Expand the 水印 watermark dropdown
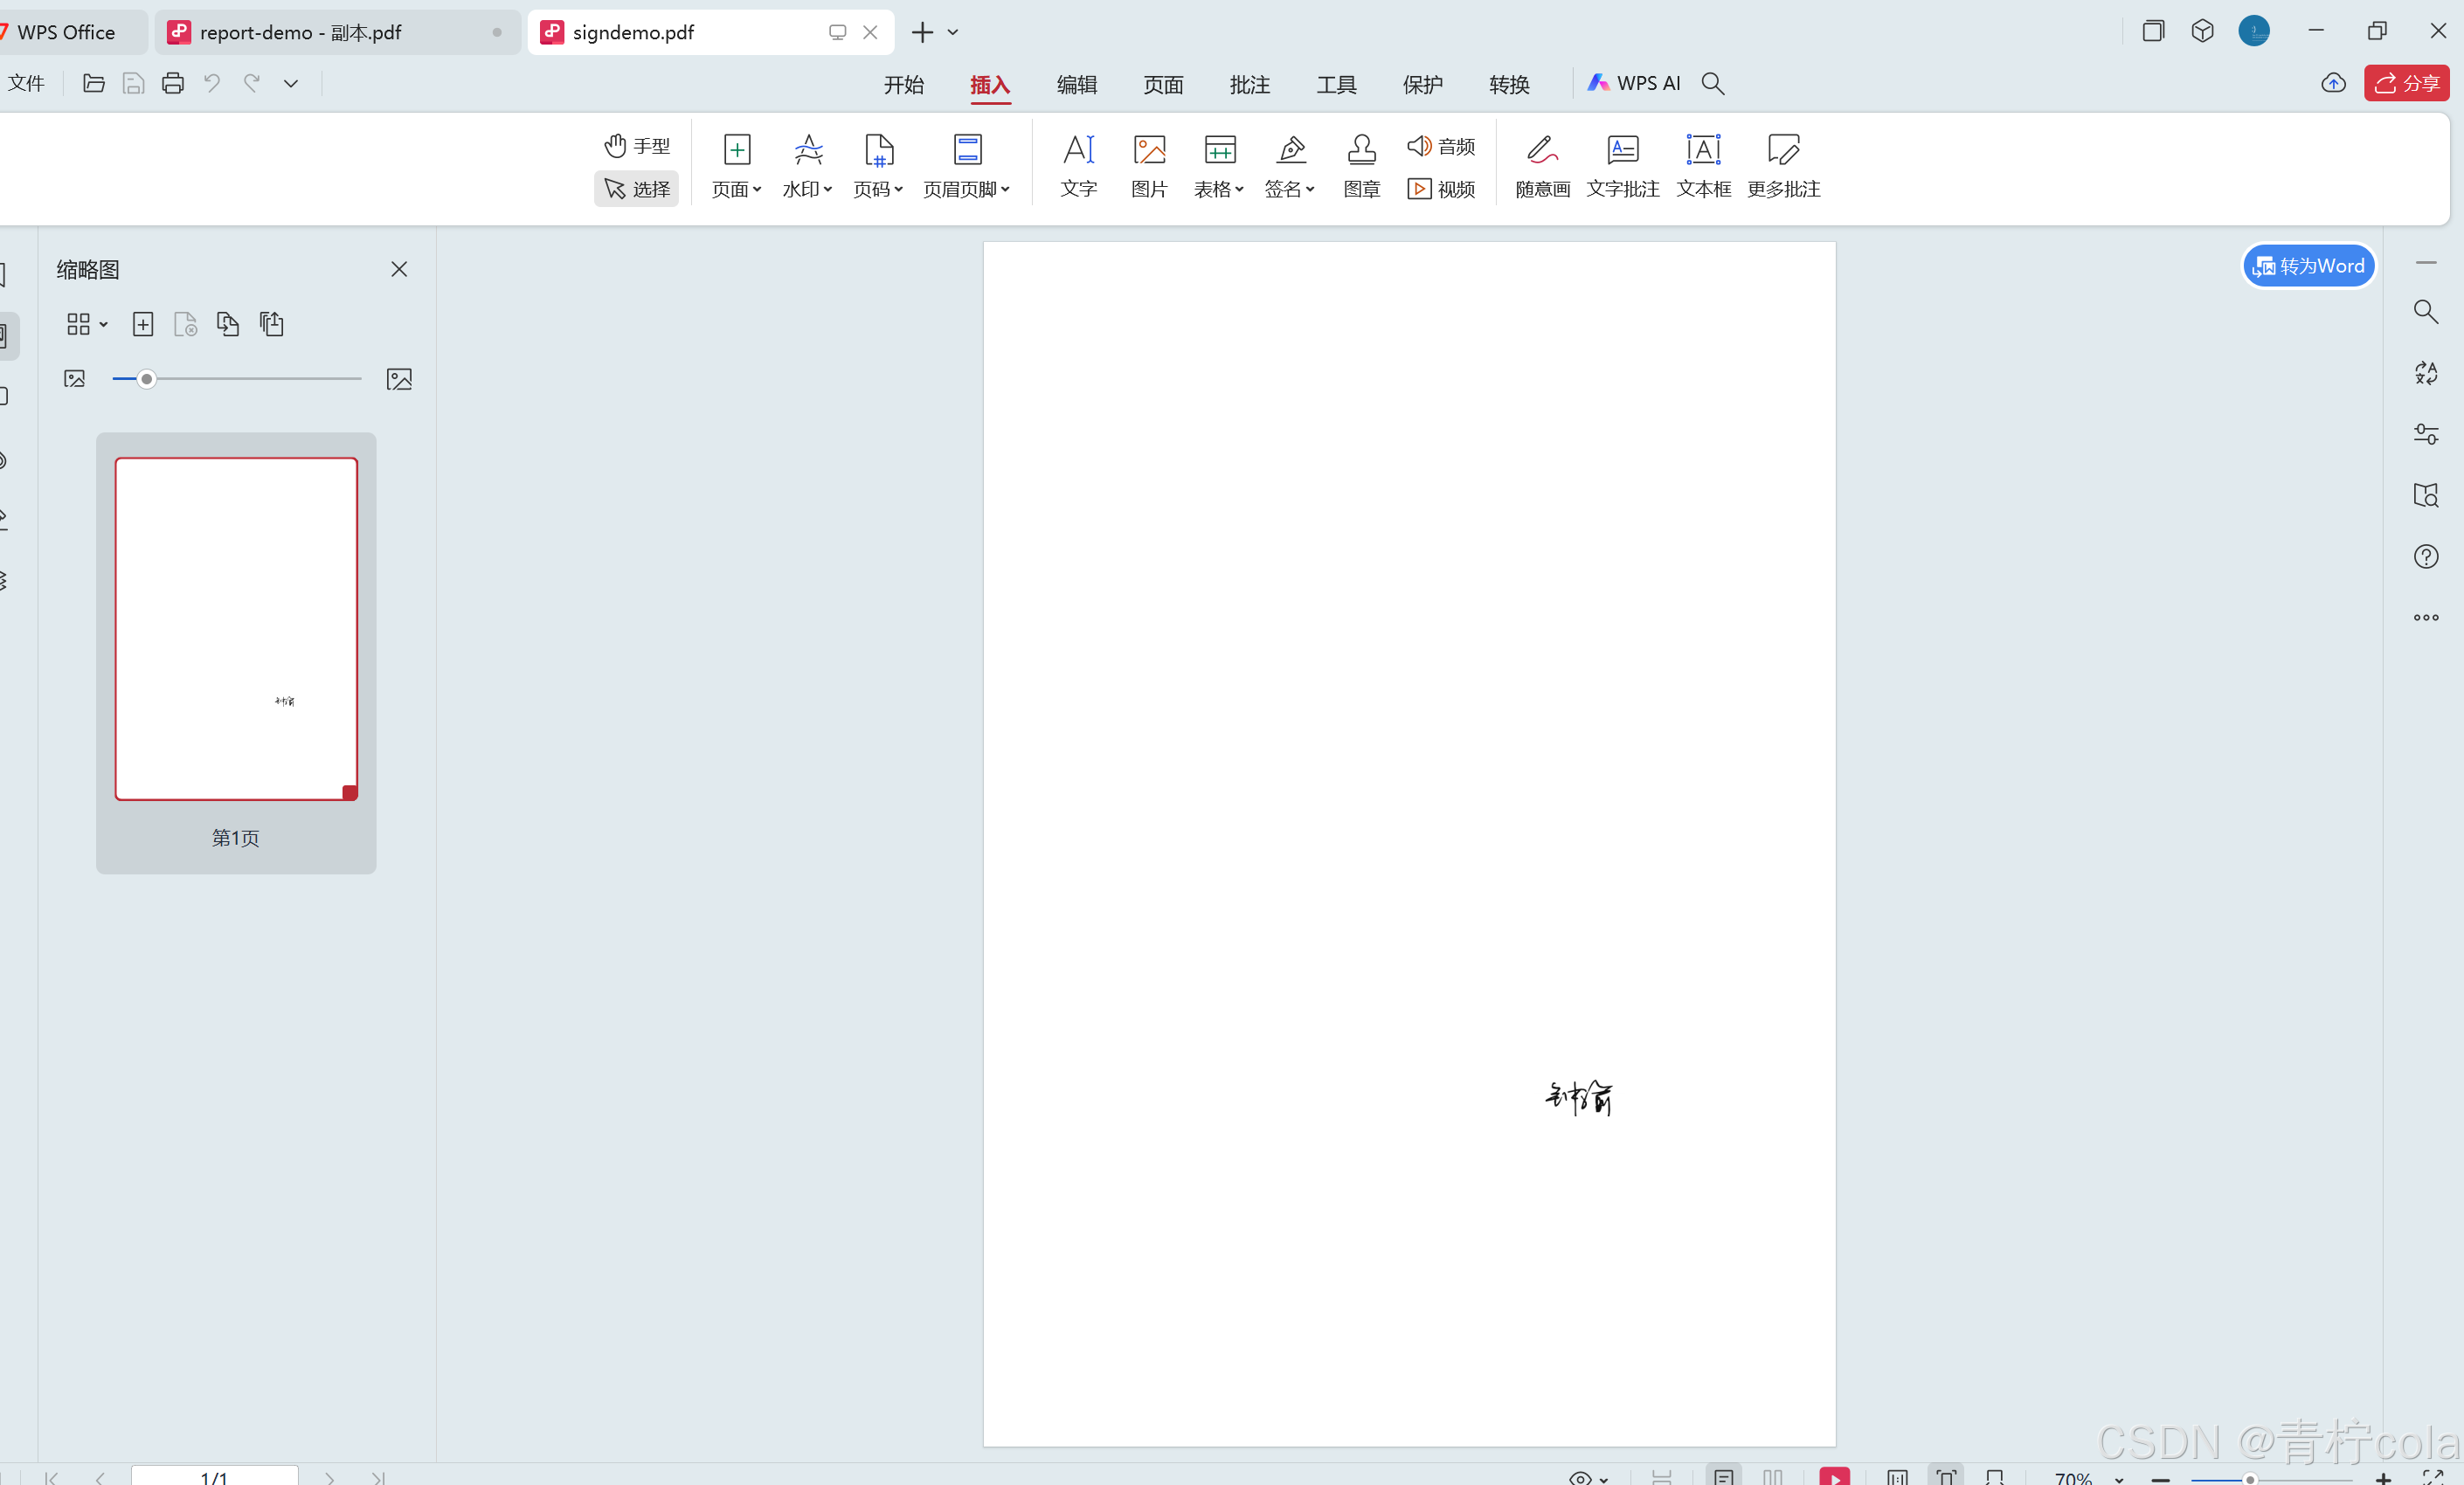 pos(807,189)
